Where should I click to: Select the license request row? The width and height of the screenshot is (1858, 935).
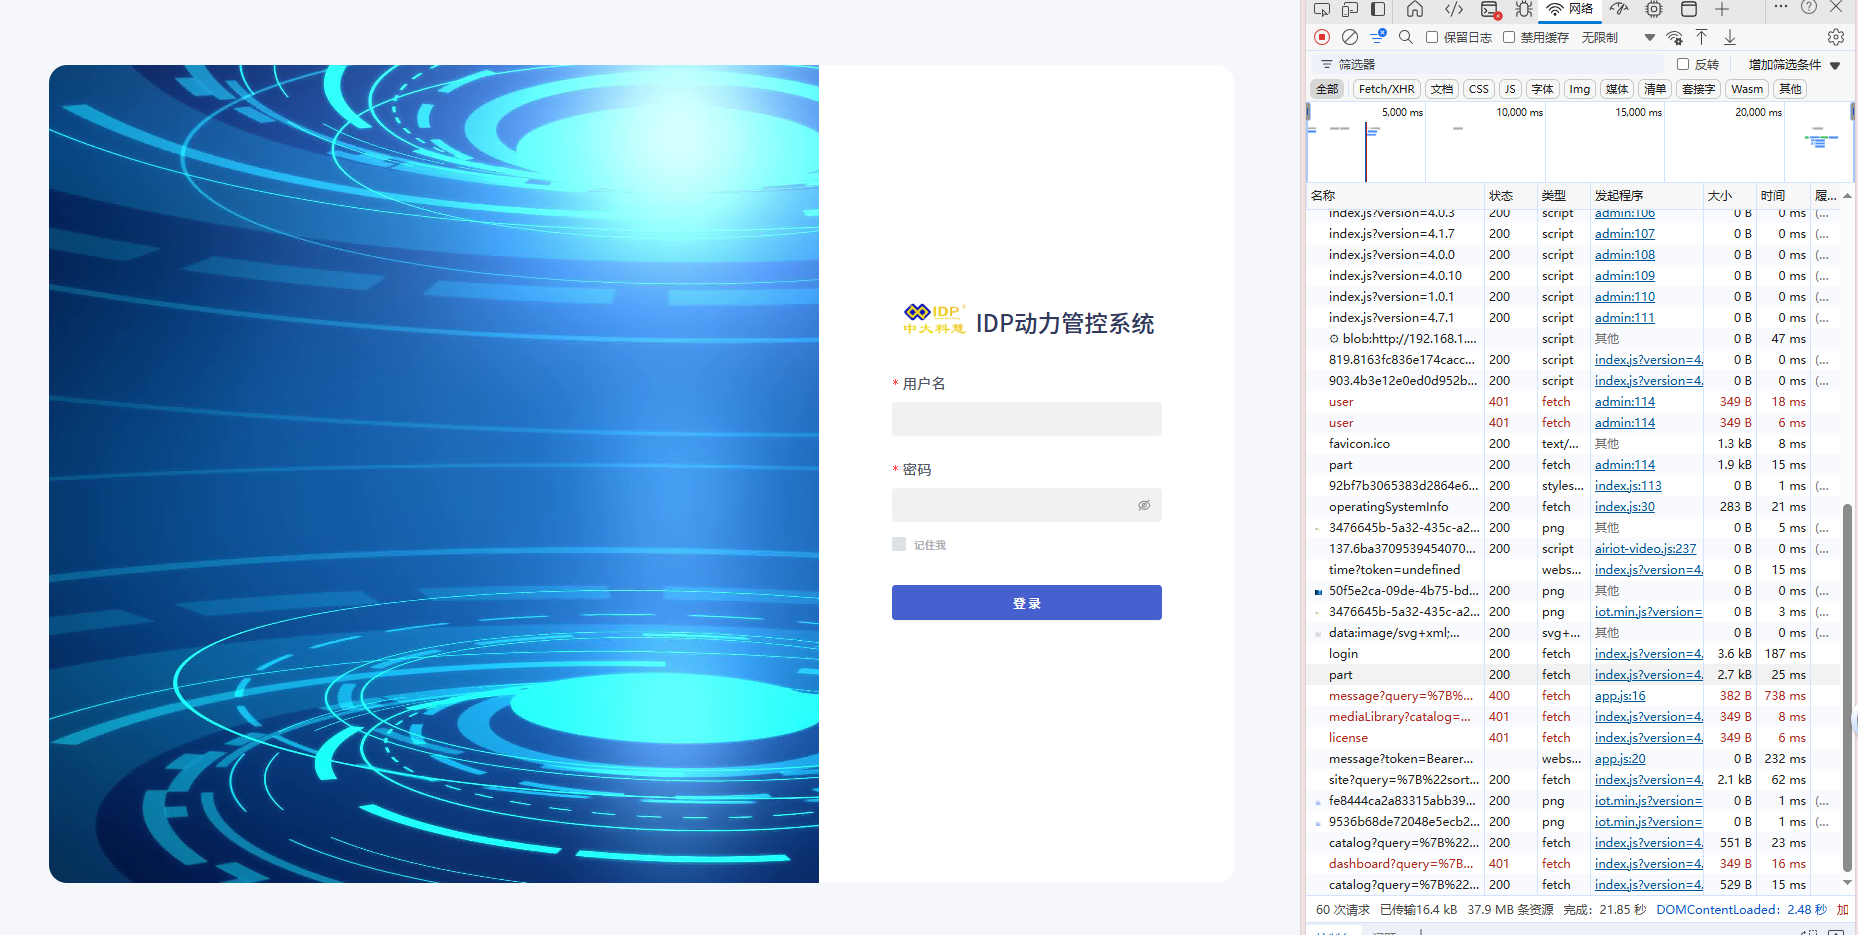(1573, 738)
